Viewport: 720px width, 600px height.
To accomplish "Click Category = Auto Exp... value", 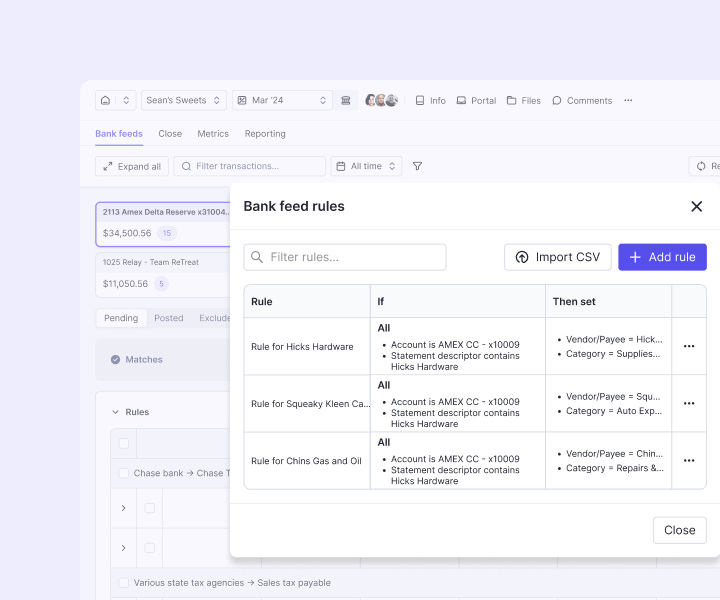I will [614, 411].
